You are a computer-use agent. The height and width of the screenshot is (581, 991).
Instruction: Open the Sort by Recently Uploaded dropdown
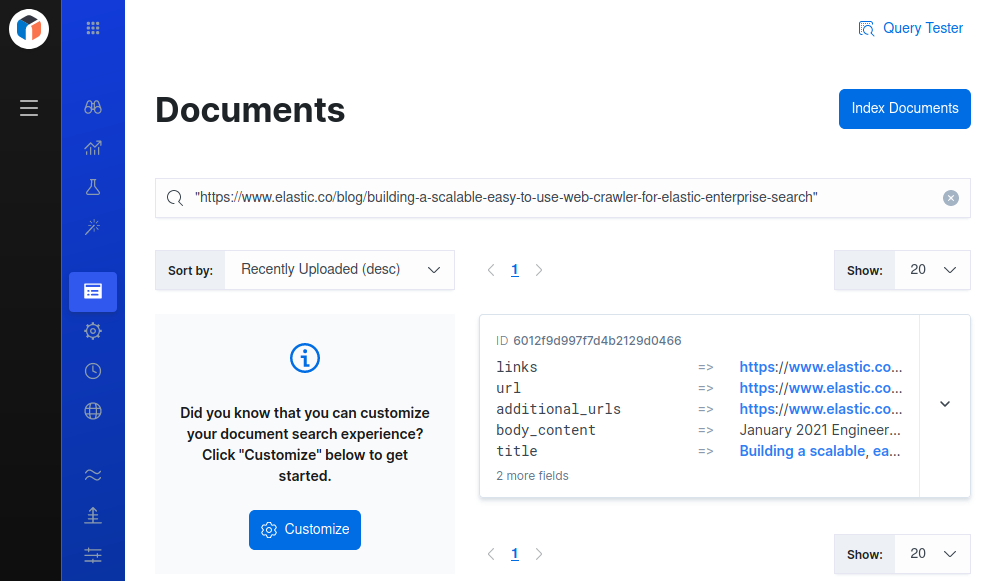point(339,270)
